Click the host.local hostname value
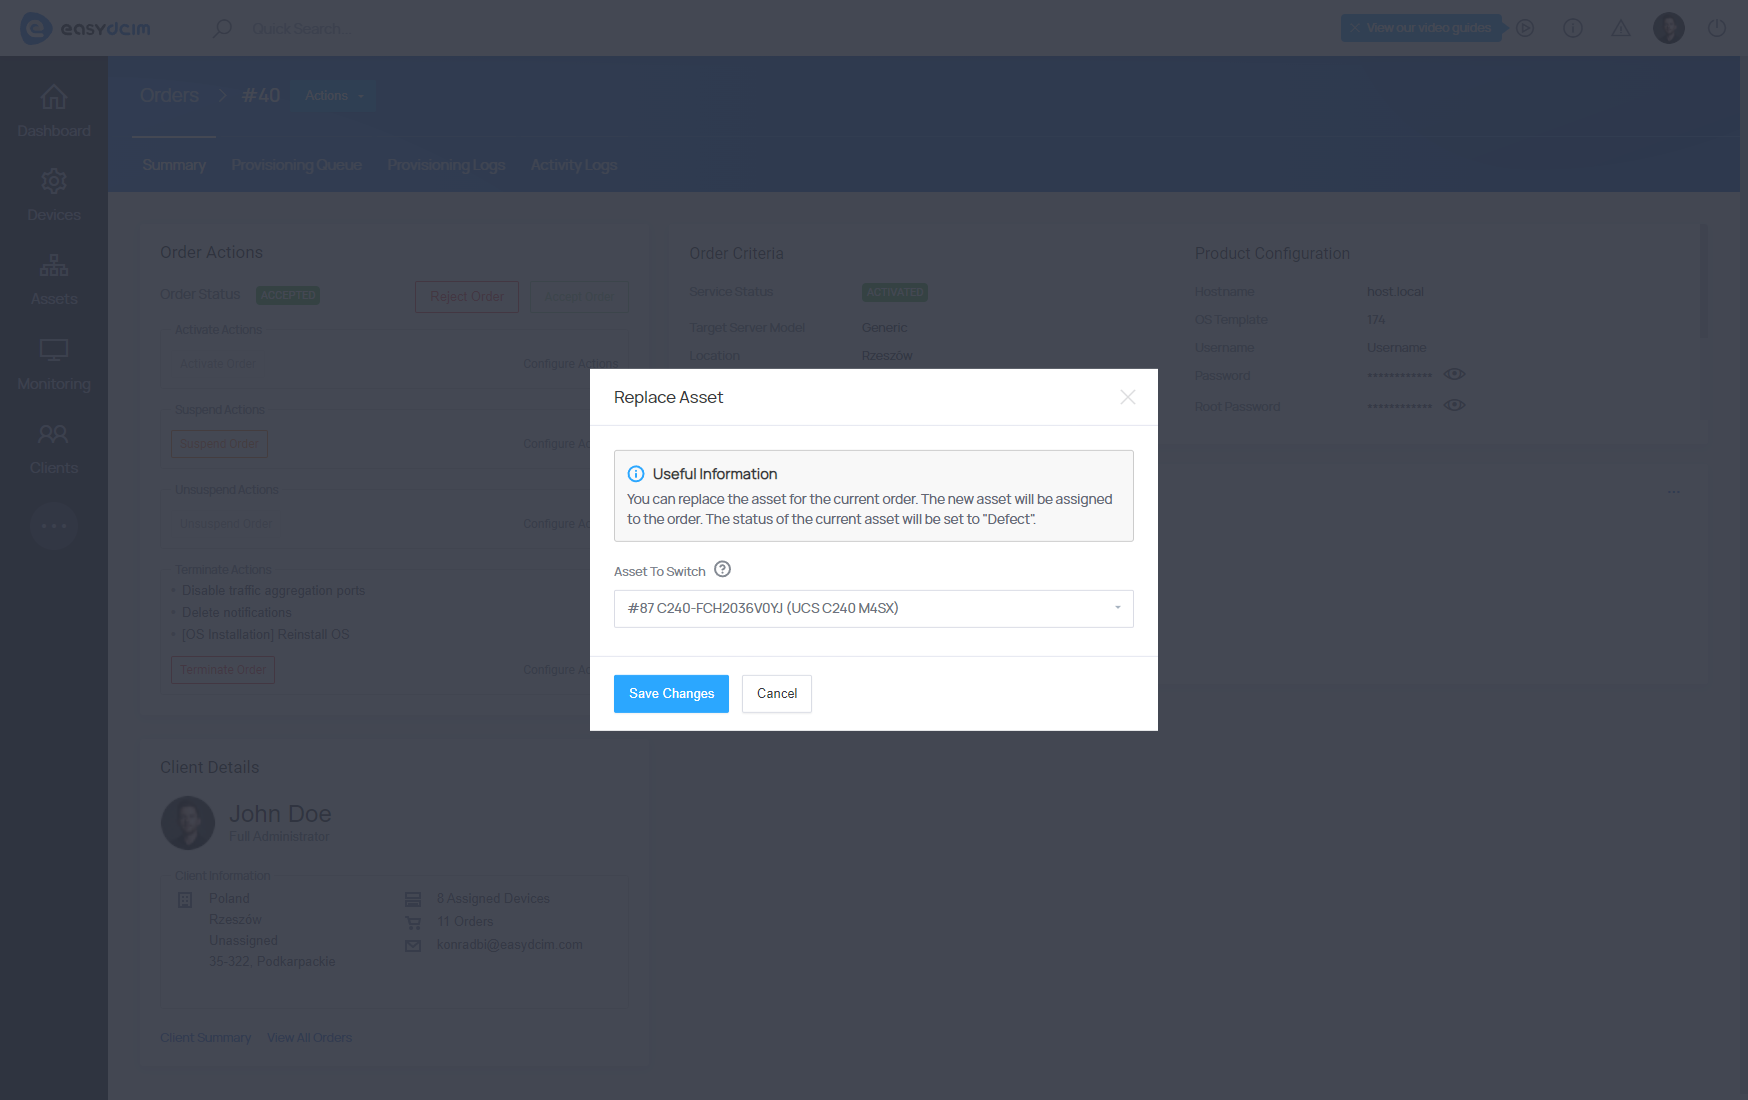The image size is (1748, 1100). point(1395,292)
